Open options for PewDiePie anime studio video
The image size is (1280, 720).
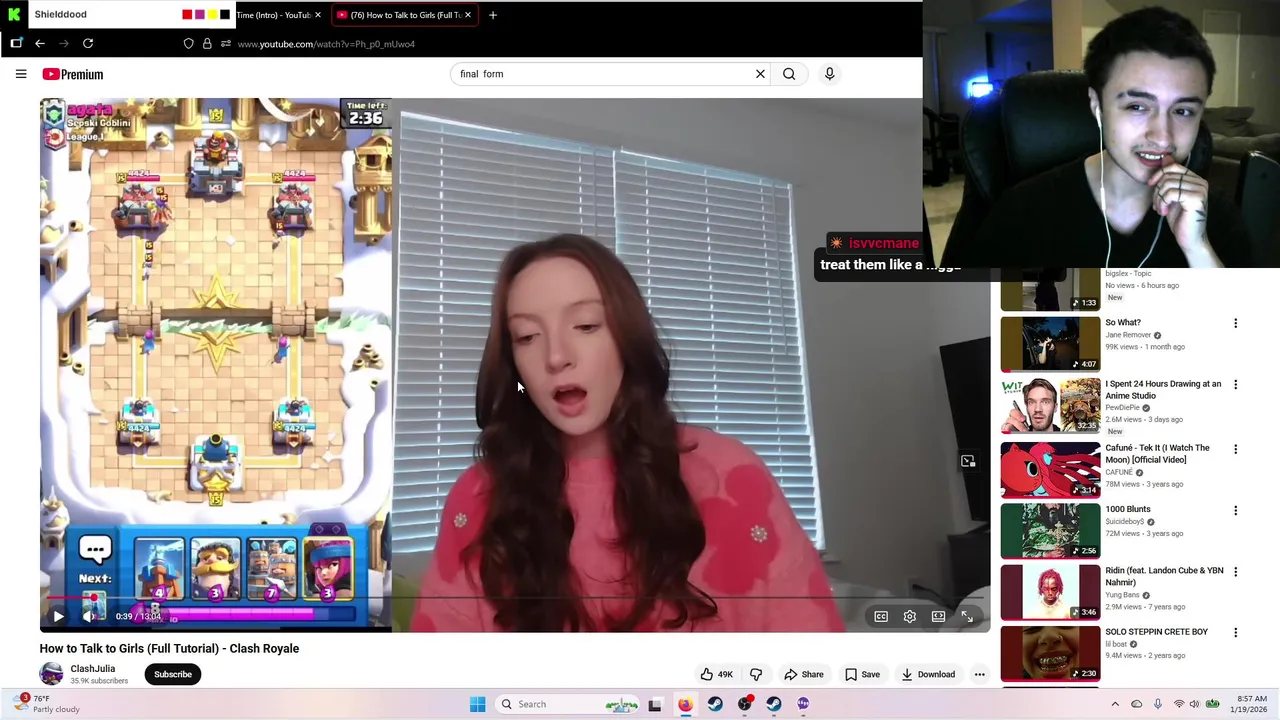pos(1235,385)
